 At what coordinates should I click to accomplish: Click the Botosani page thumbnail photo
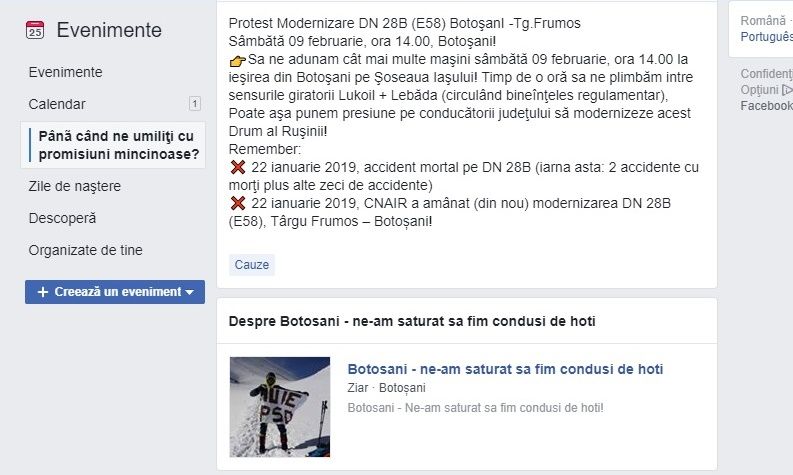pyautogui.click(x=280, y=407)
